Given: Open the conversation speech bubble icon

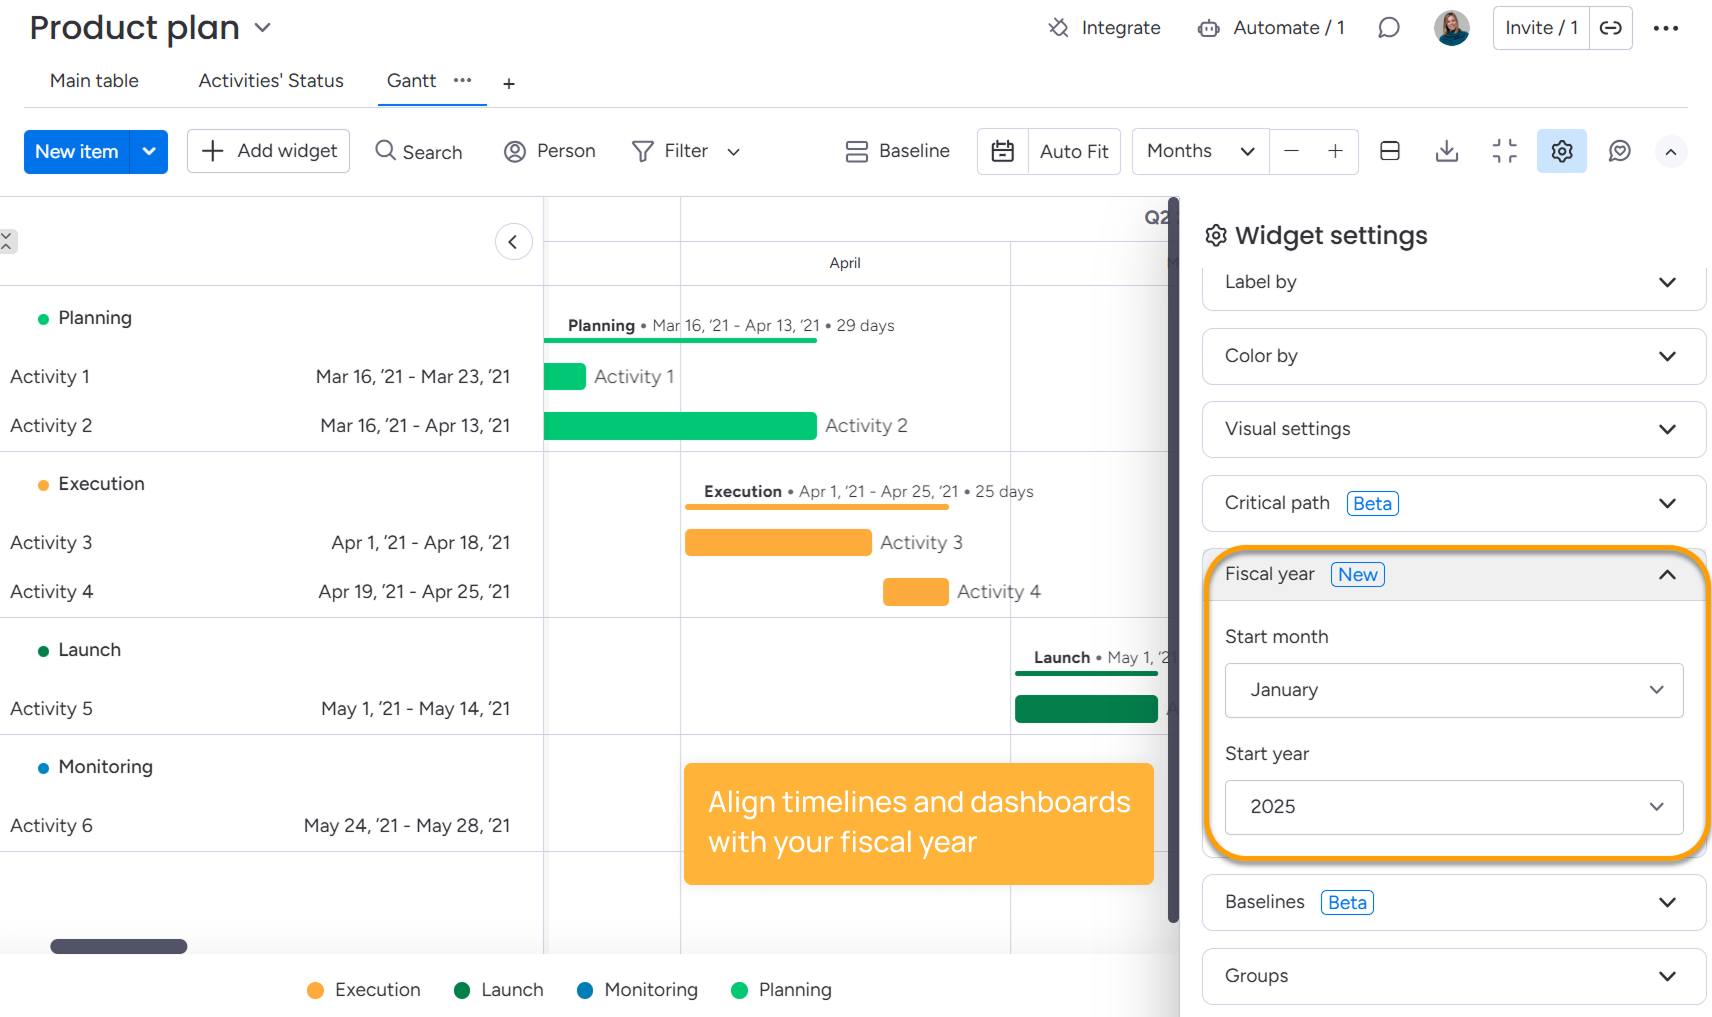Looking at the screenshot, I should [1388, 28].
